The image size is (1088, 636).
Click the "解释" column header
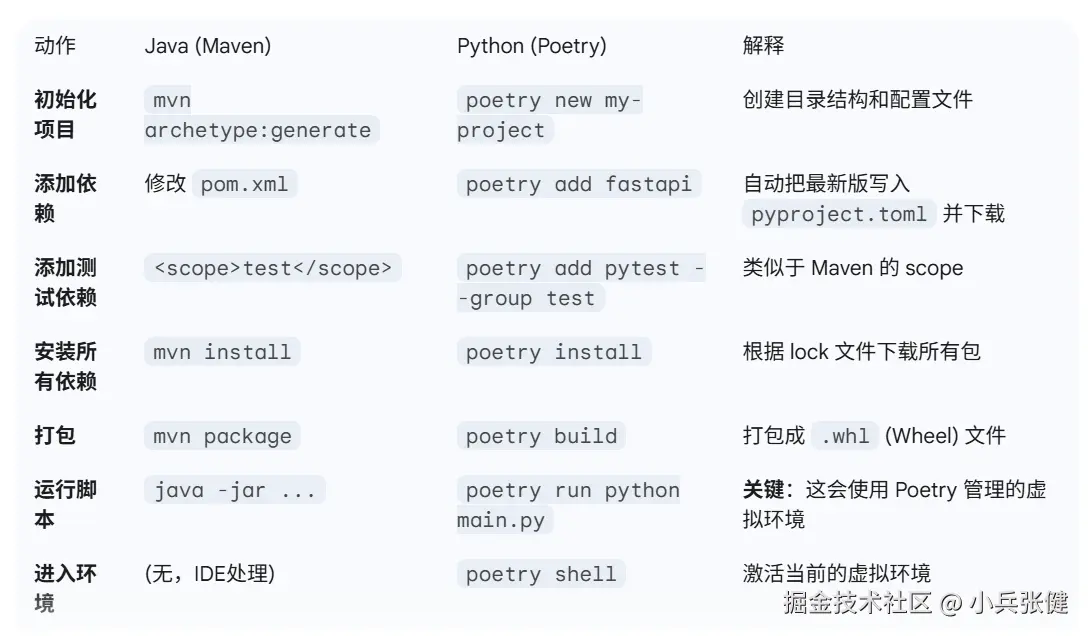coord(763,46)
